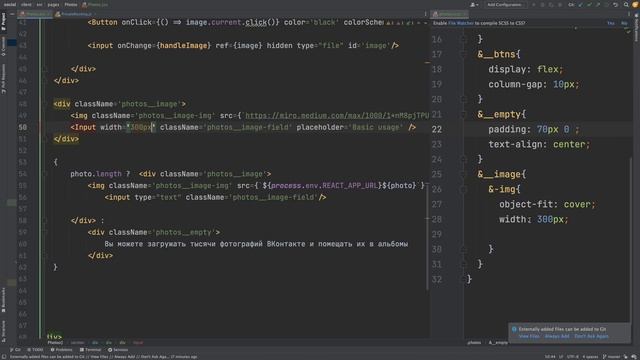640x360 pixels.
Task: Click handleImage in the input onChange
Action: (183, 46)
